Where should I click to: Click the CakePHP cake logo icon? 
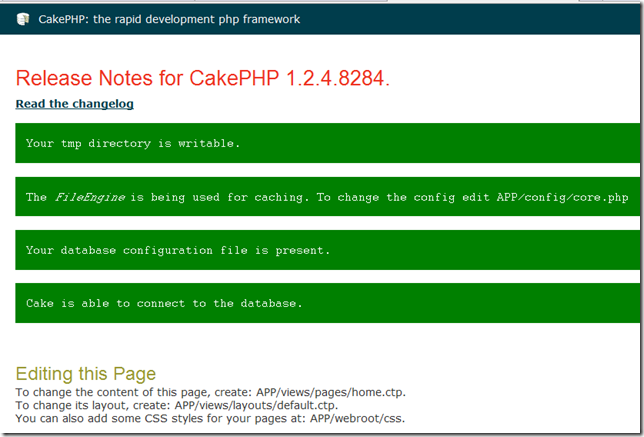[23, 19]
